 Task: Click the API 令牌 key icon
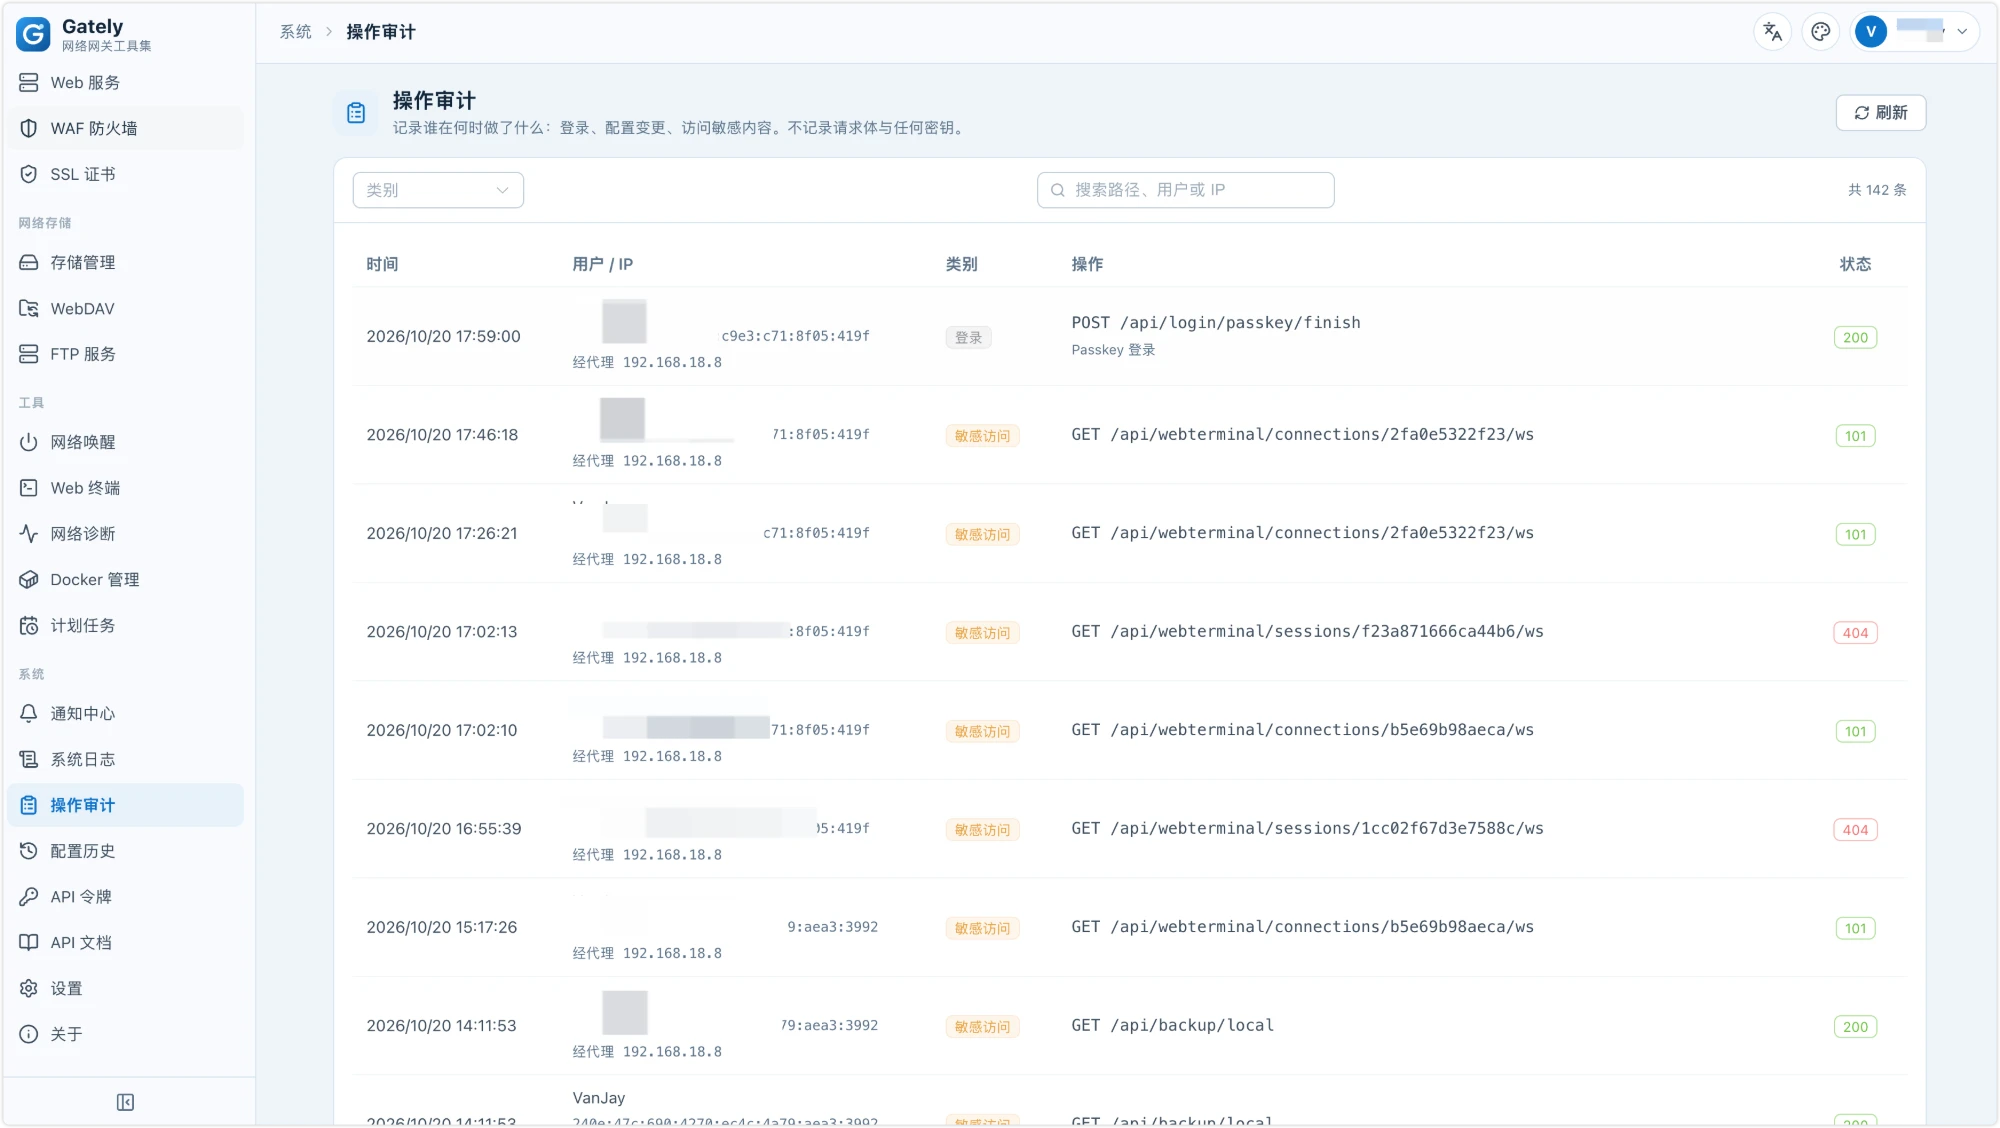click(29, 897)
